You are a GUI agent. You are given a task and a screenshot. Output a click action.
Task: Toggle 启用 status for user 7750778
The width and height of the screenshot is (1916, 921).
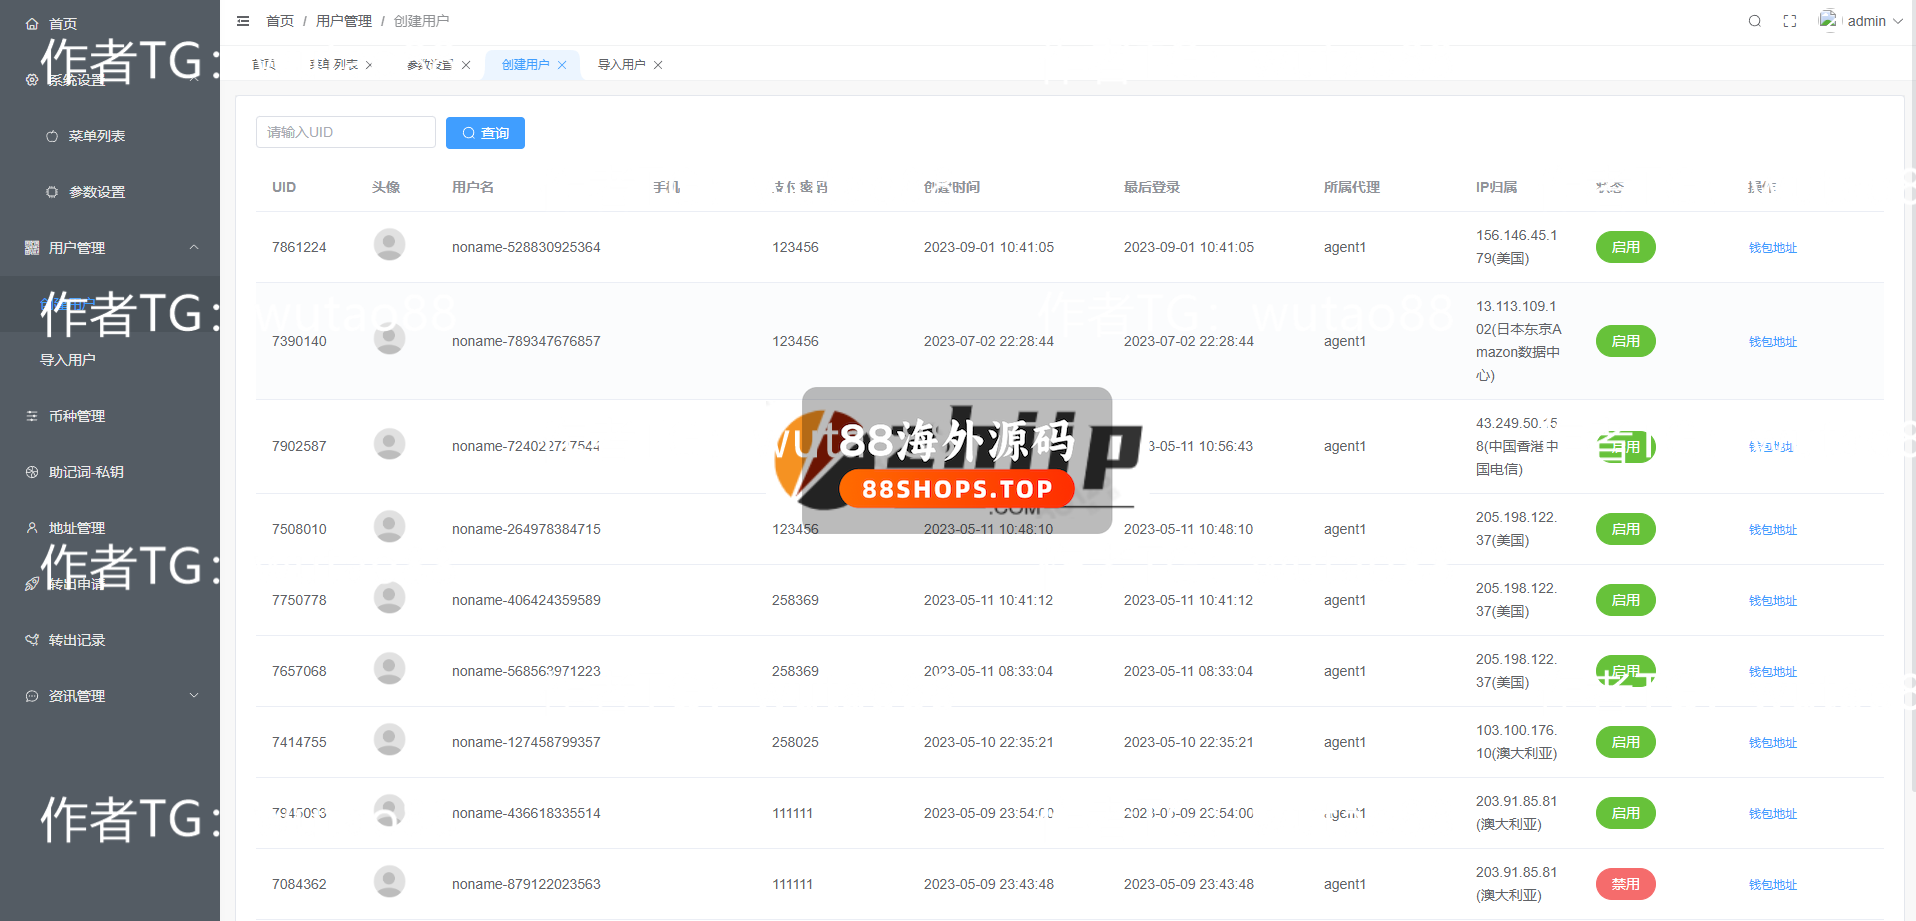point(1625,600)
